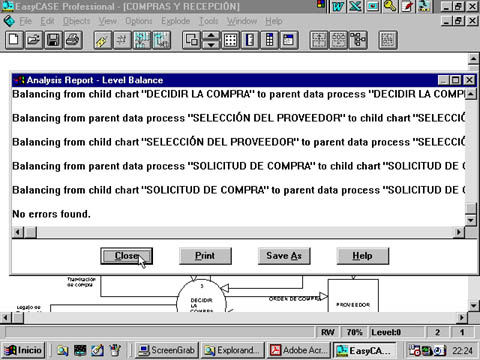Select the dotted grid toolbar icon

[x=230, y=40]
